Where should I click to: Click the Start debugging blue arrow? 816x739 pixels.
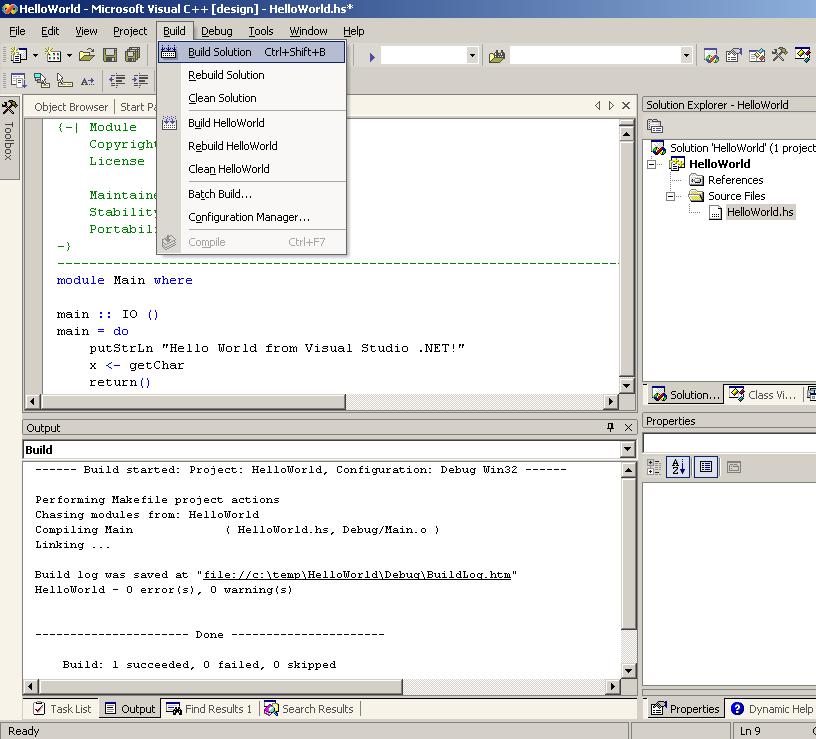pos(372,56)
